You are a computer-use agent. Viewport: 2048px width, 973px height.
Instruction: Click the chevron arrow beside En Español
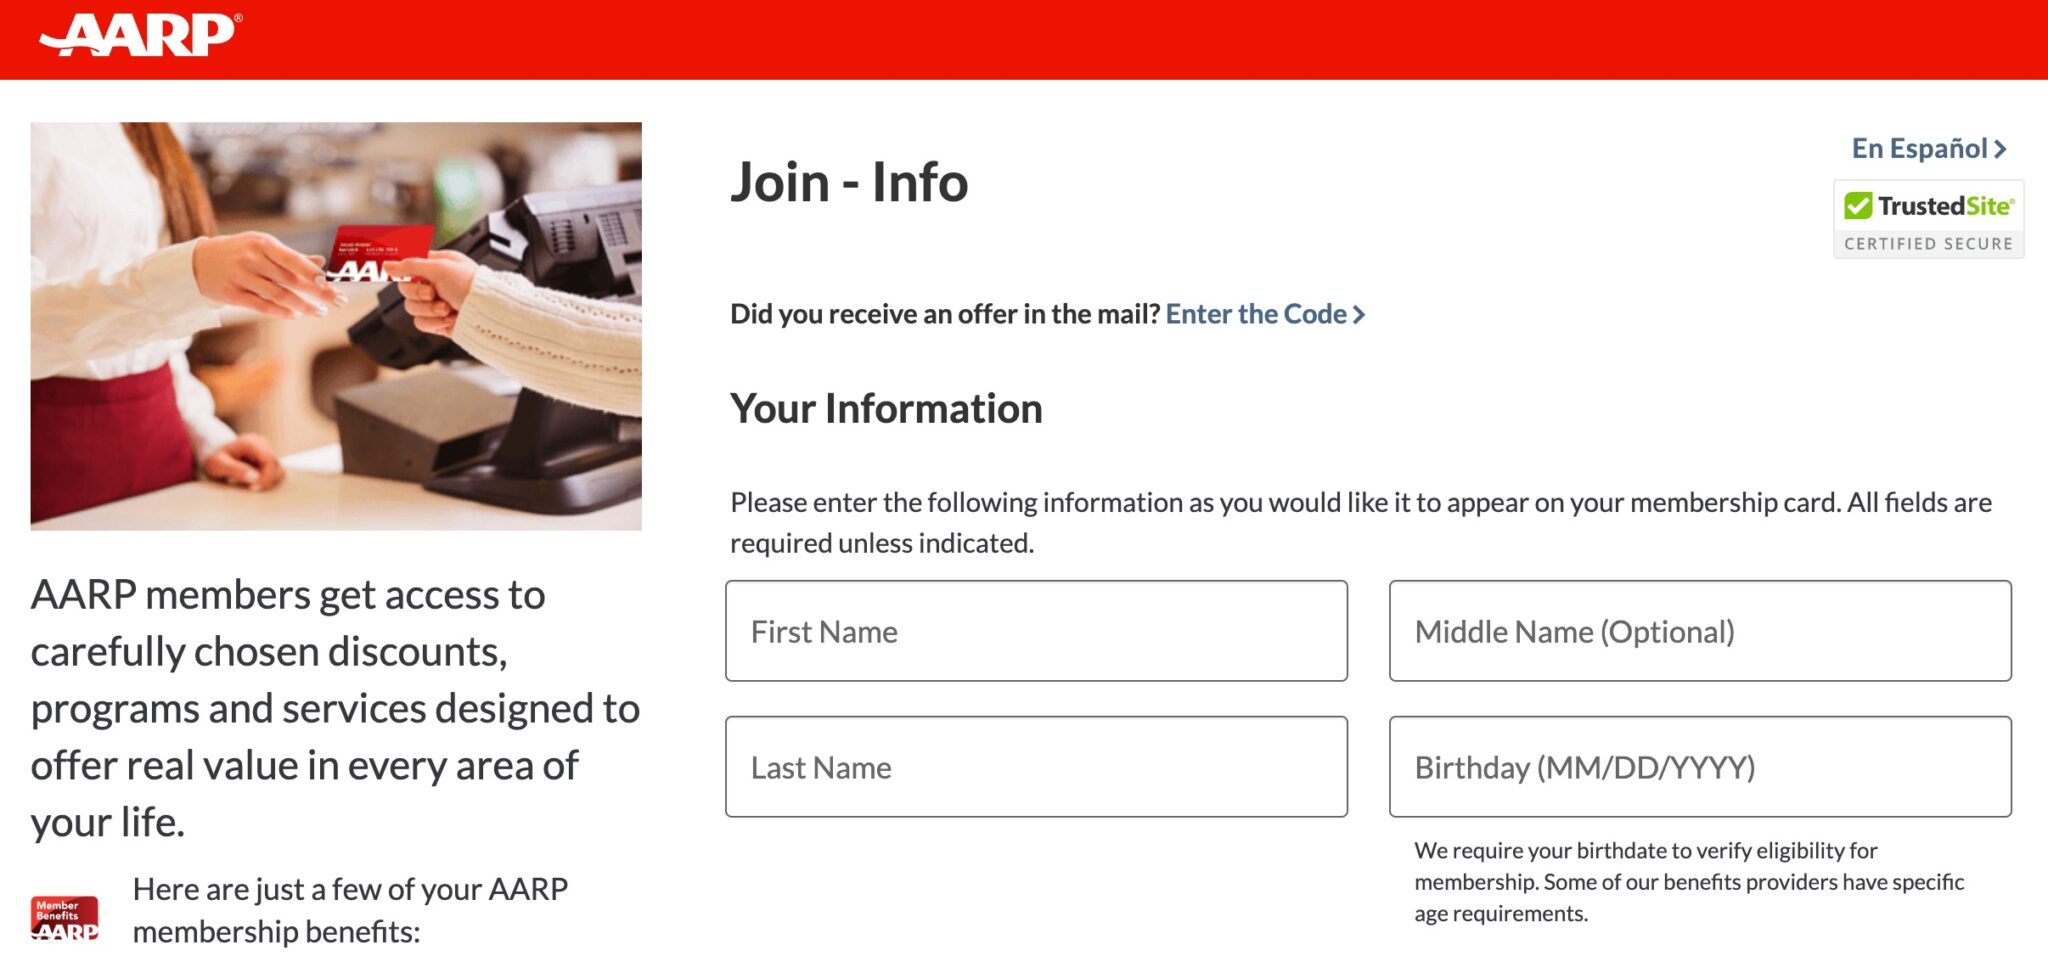click(x=2000, y=150)
